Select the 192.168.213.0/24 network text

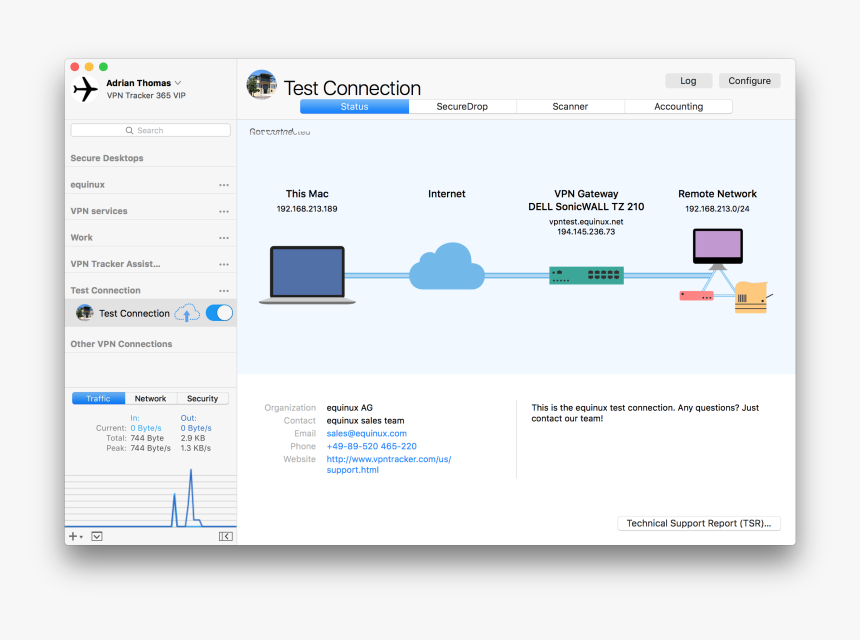click(717, 209)
